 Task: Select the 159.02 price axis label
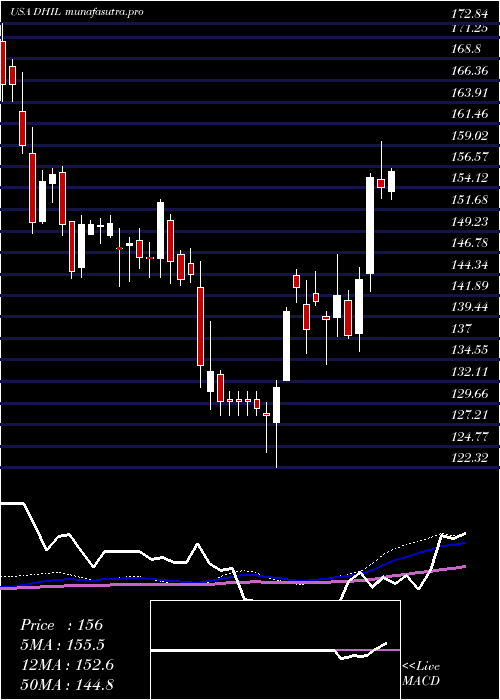tap(469, 135)
